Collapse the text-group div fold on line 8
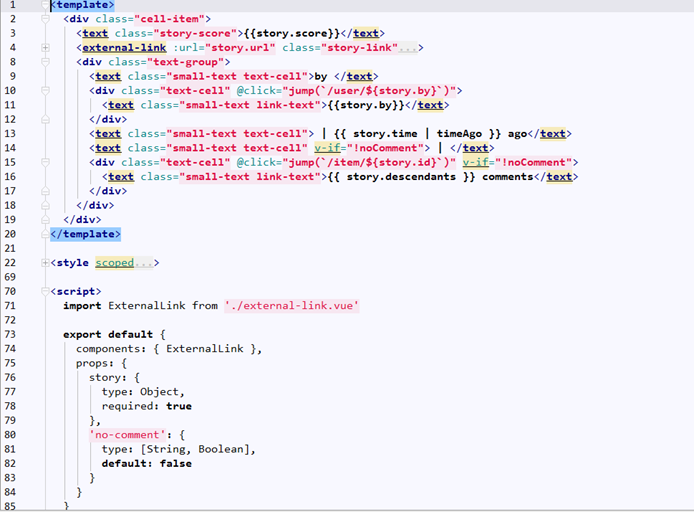Viewport: 694px width, 512px height. pos(45,62)
